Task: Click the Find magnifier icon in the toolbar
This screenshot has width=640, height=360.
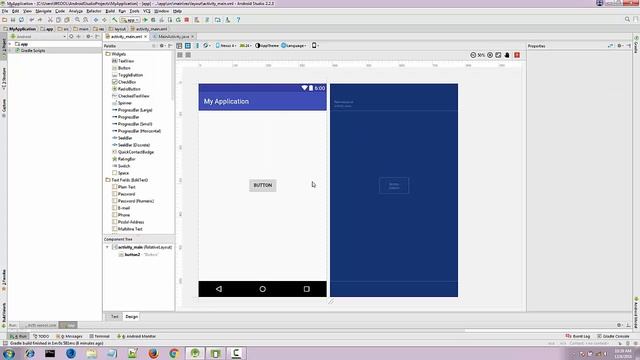Action: click(77, 20)
